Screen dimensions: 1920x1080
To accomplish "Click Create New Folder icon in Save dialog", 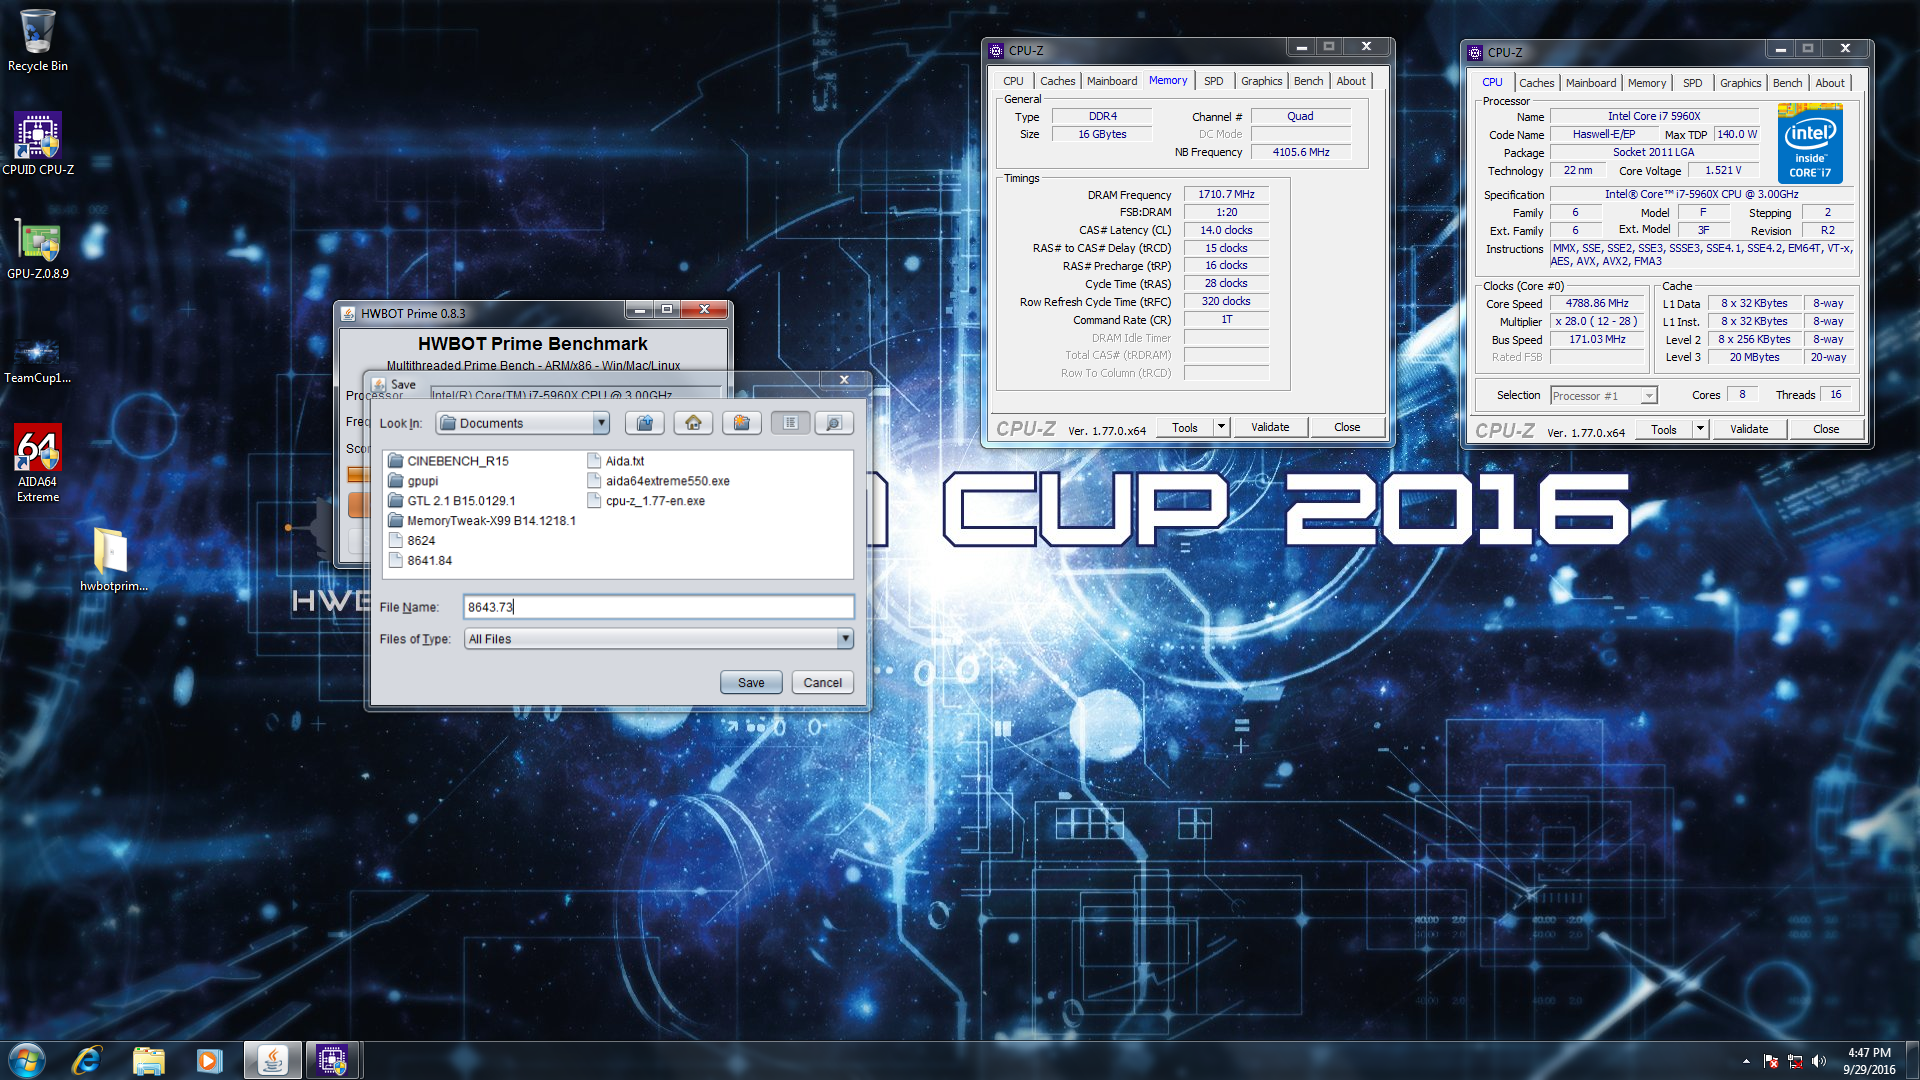I will tap(741, 423).
